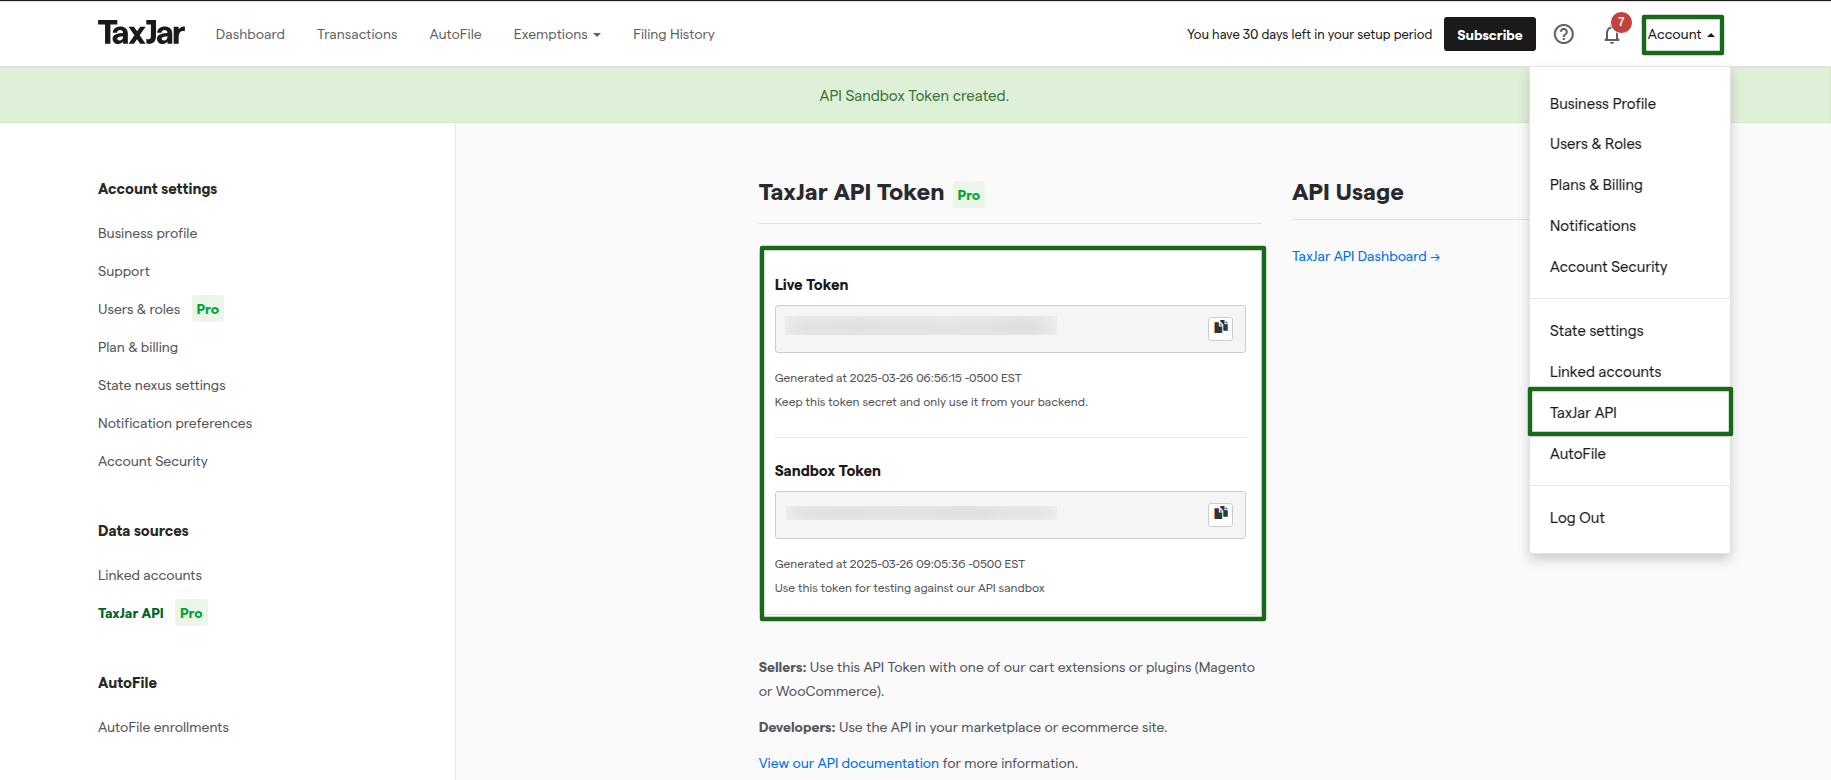Click the API Sandbox Token created message
The image size is (1831, 780).
point(914,96)
